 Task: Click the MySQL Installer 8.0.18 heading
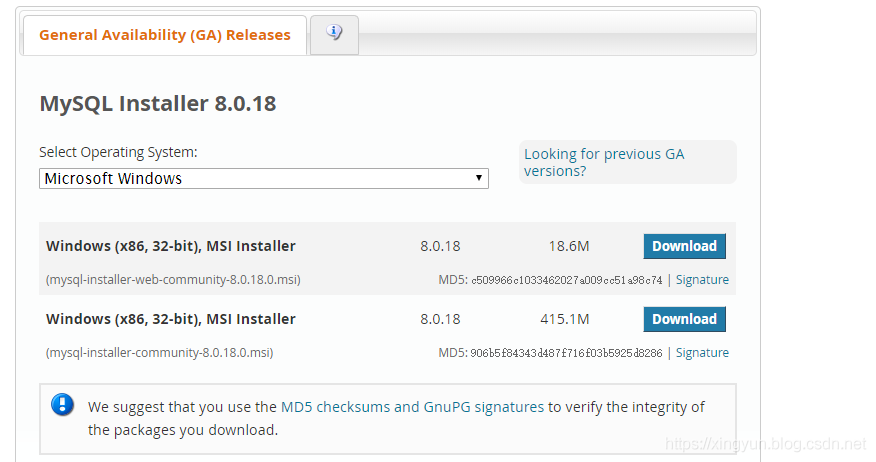(x=157, y=103)
